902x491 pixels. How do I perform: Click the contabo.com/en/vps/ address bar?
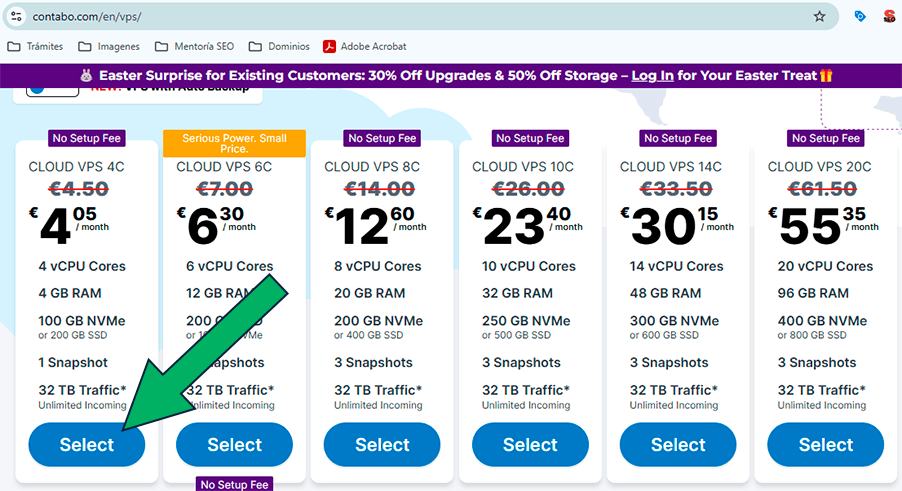tap(400, 16)
